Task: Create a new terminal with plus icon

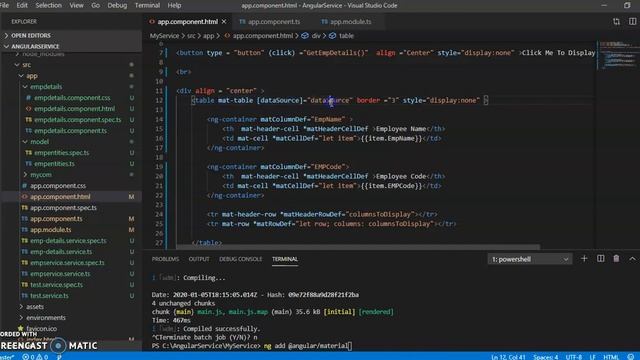Action: tap(584, 259)
